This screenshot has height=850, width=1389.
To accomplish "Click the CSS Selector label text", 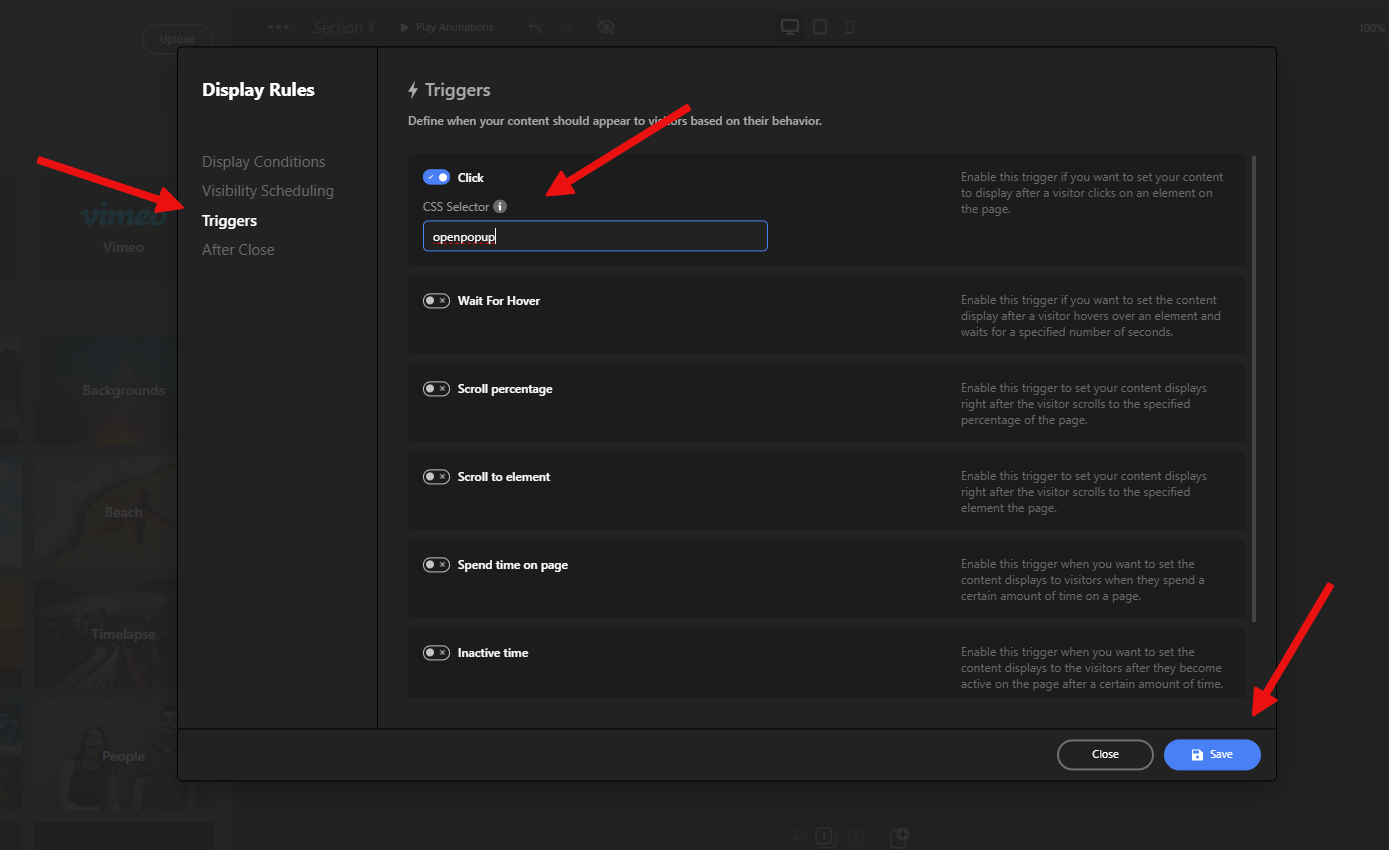I will tap(456, 207).
